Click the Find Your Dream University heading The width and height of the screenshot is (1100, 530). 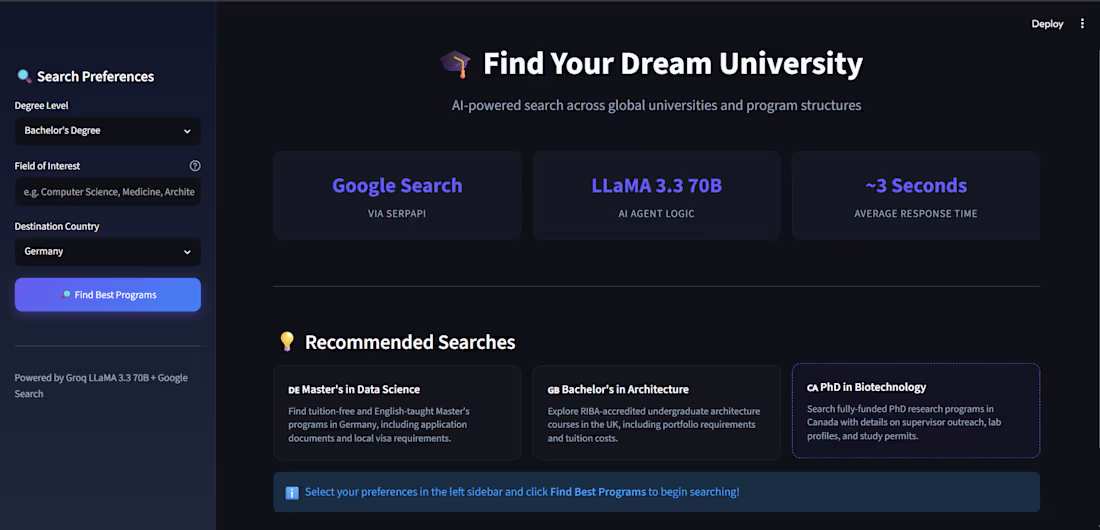tap(672, 64)
